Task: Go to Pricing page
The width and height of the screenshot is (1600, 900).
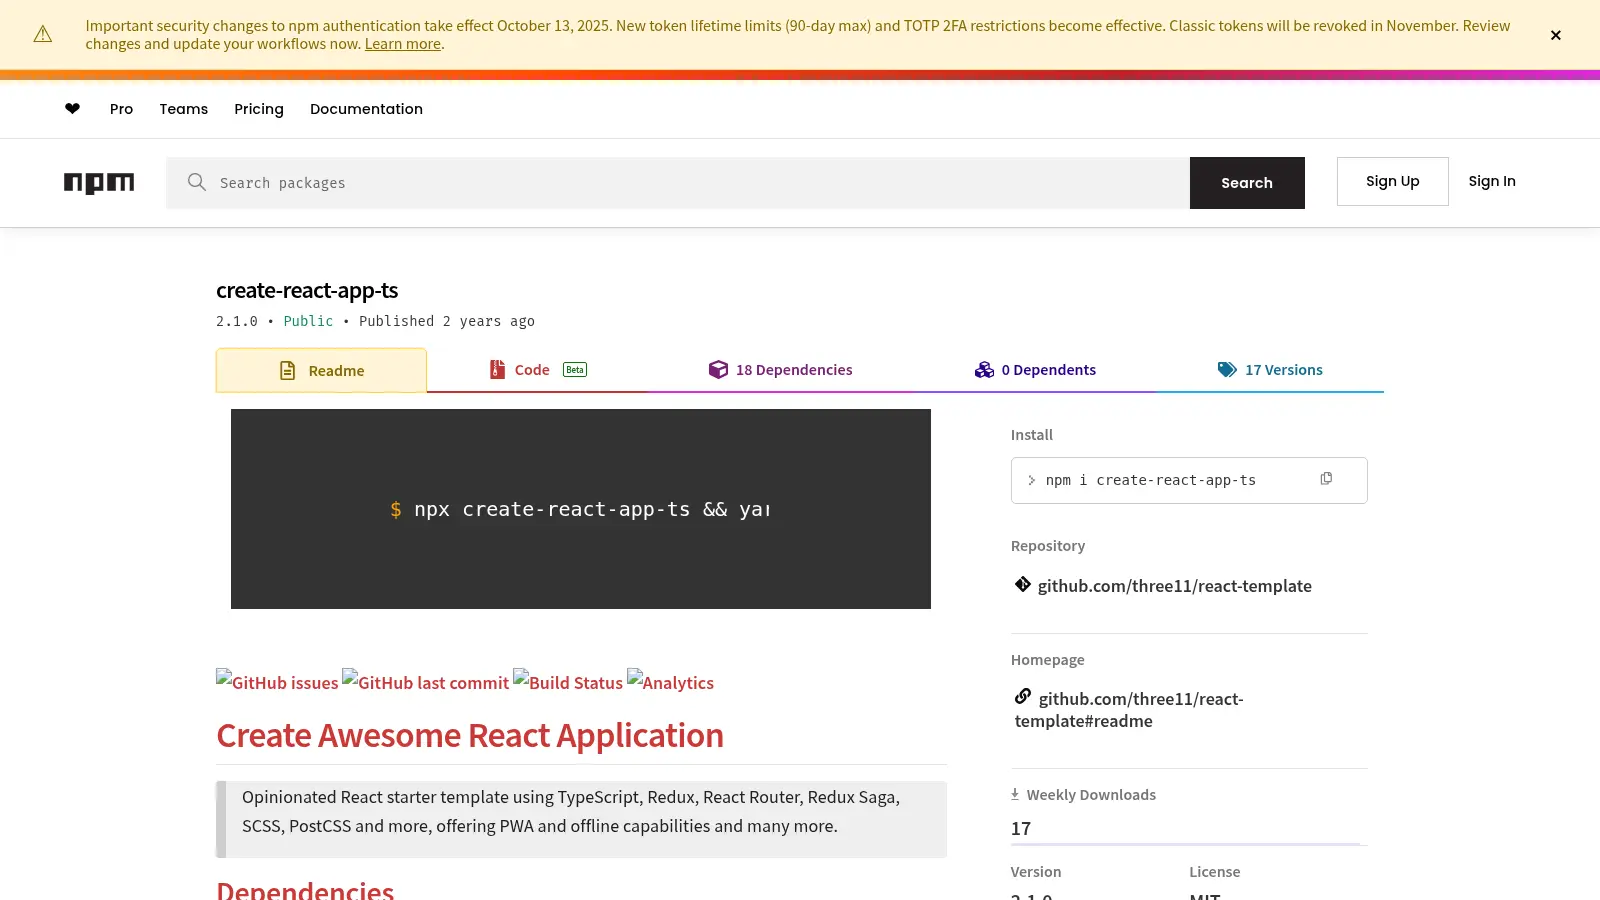Action: point(259,109)
